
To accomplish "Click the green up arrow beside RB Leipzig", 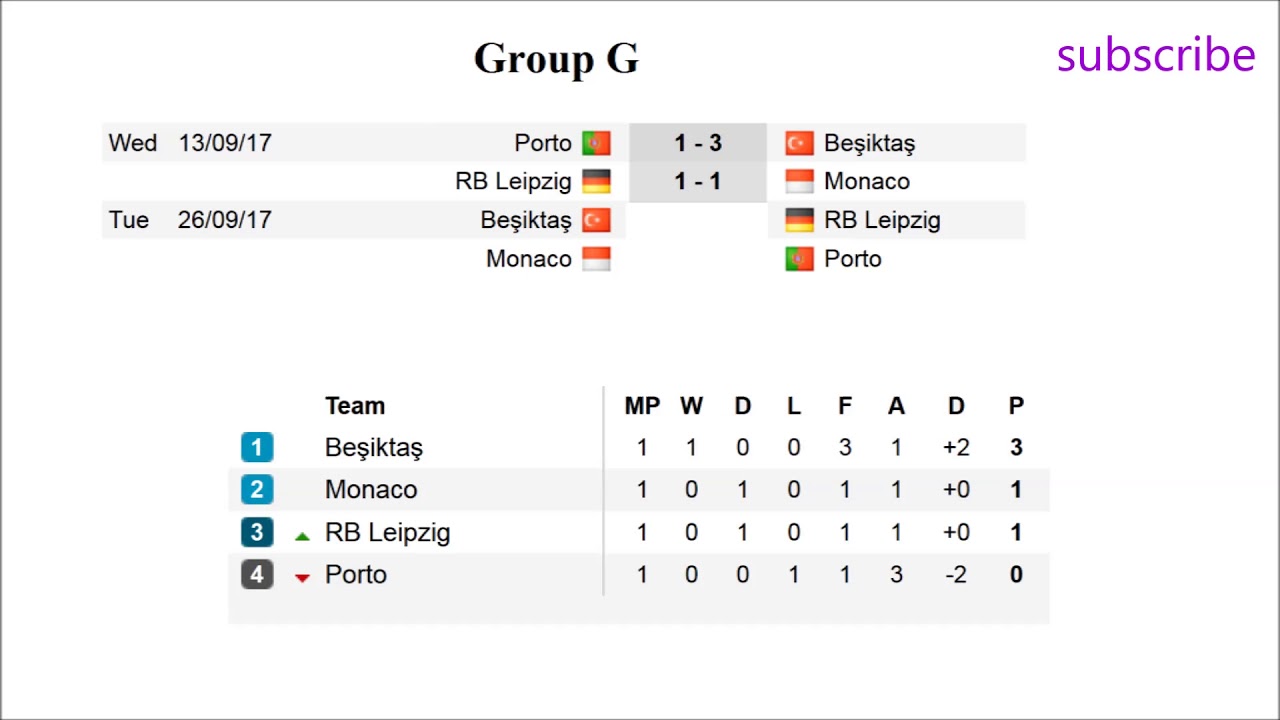I will click(302, 536).
